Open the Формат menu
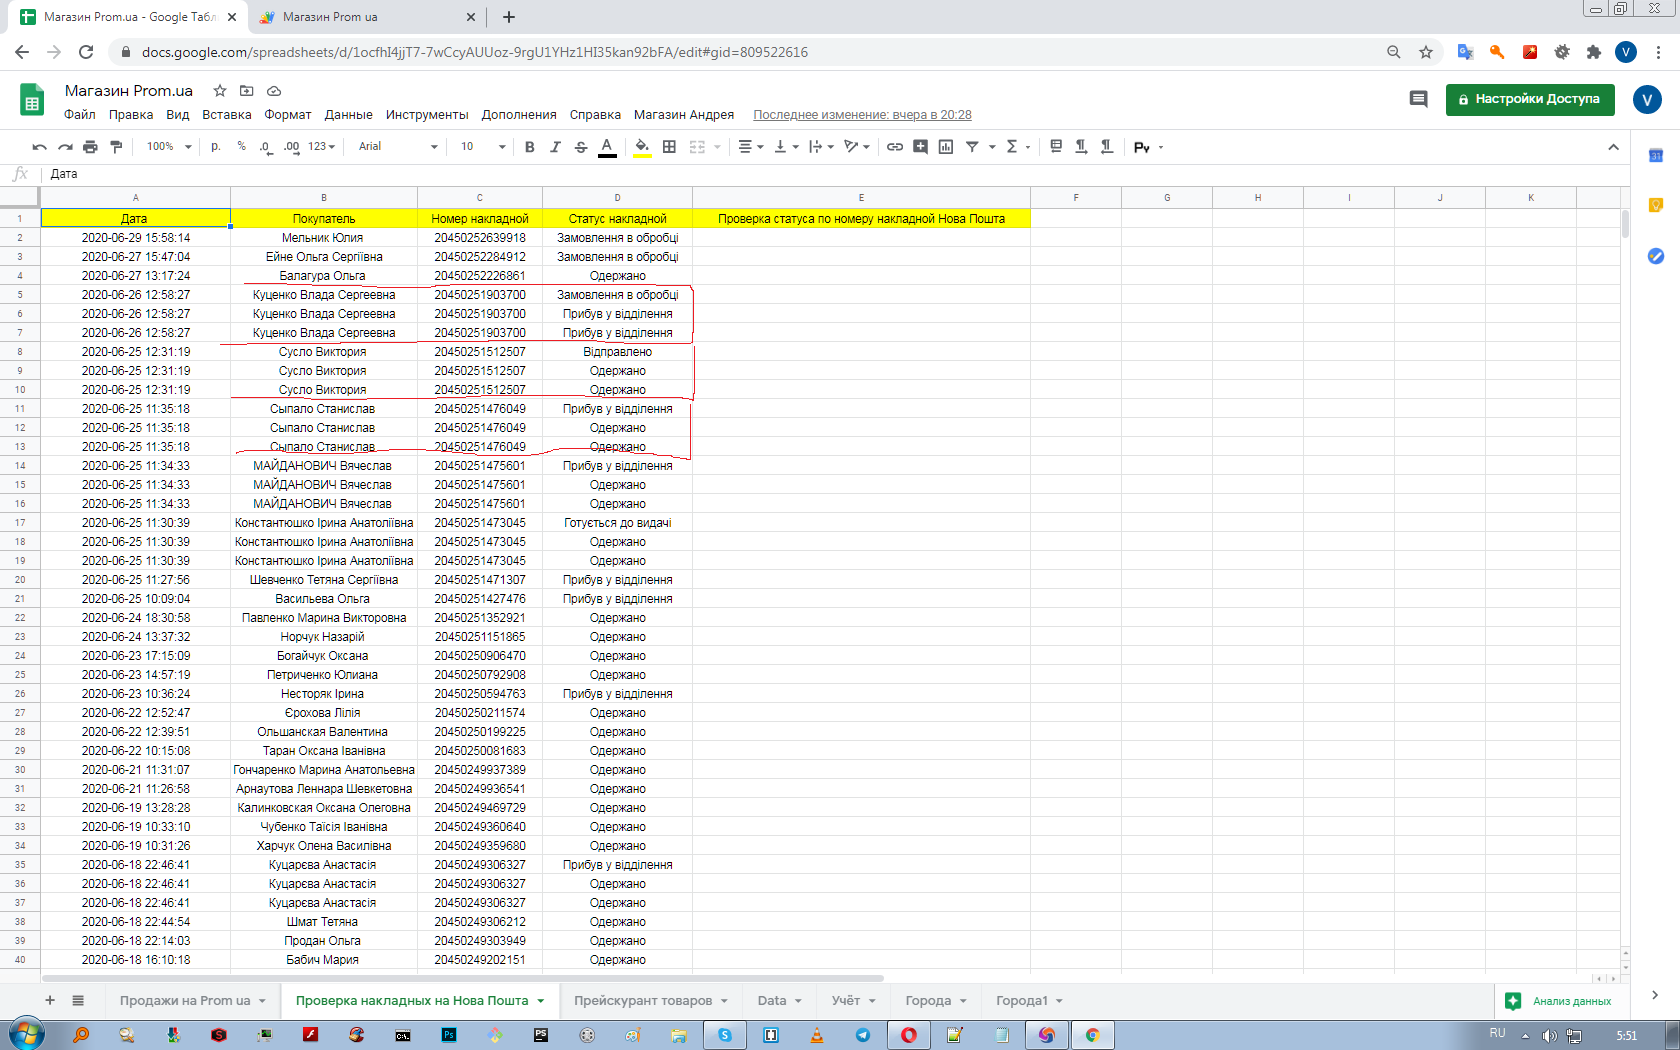This screenshot has width=1680, height=1050. tap(288, 115)
